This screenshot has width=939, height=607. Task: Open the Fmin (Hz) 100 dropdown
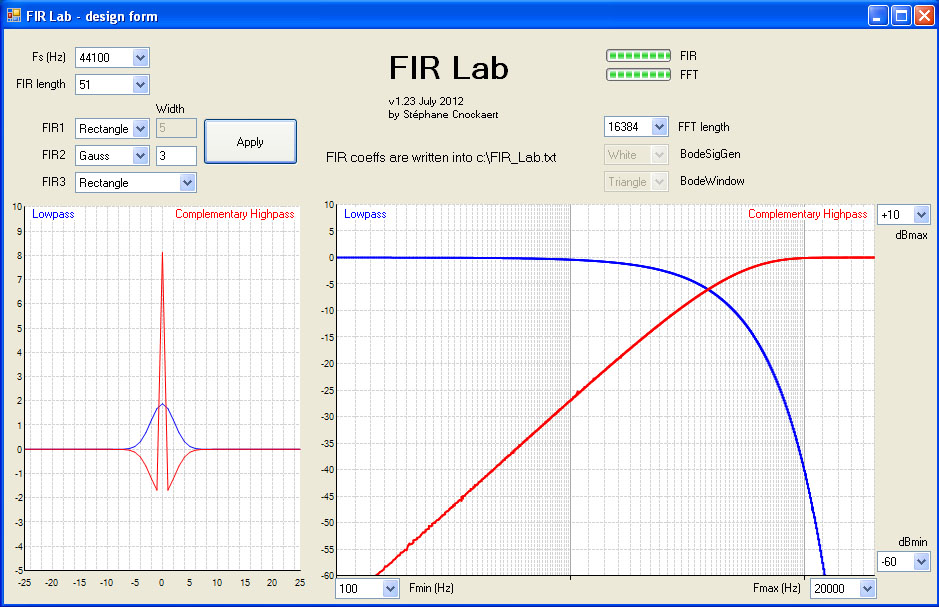pyautogui.click(x=390, y=588)
